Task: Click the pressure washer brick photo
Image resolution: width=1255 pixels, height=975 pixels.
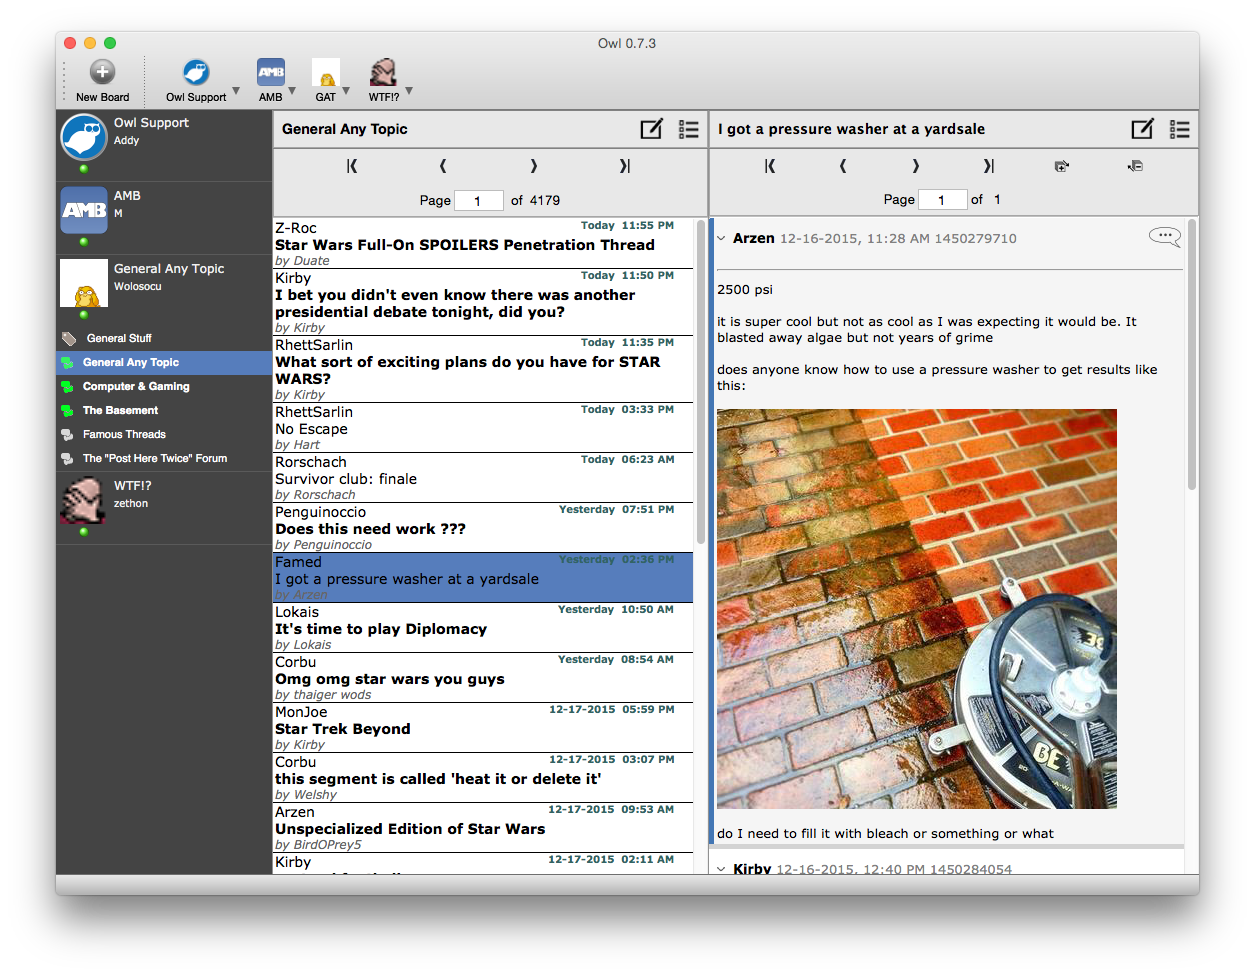Action: (x=917, y=609)
